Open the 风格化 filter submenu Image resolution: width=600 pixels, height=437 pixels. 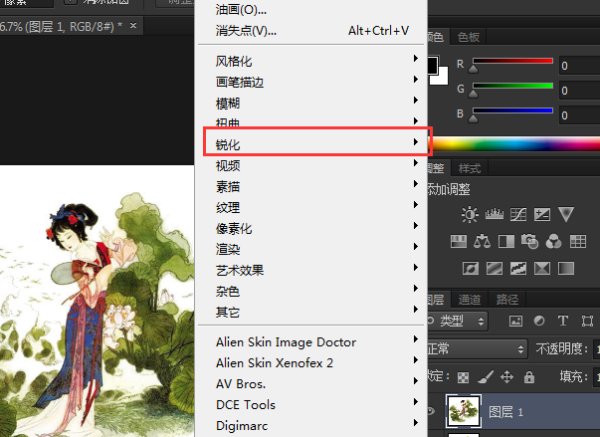tap(311, 61)
